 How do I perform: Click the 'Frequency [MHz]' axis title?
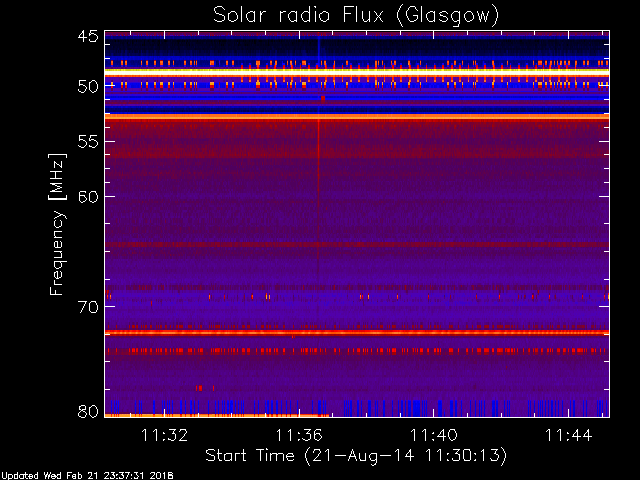click(x=57, y=224)
